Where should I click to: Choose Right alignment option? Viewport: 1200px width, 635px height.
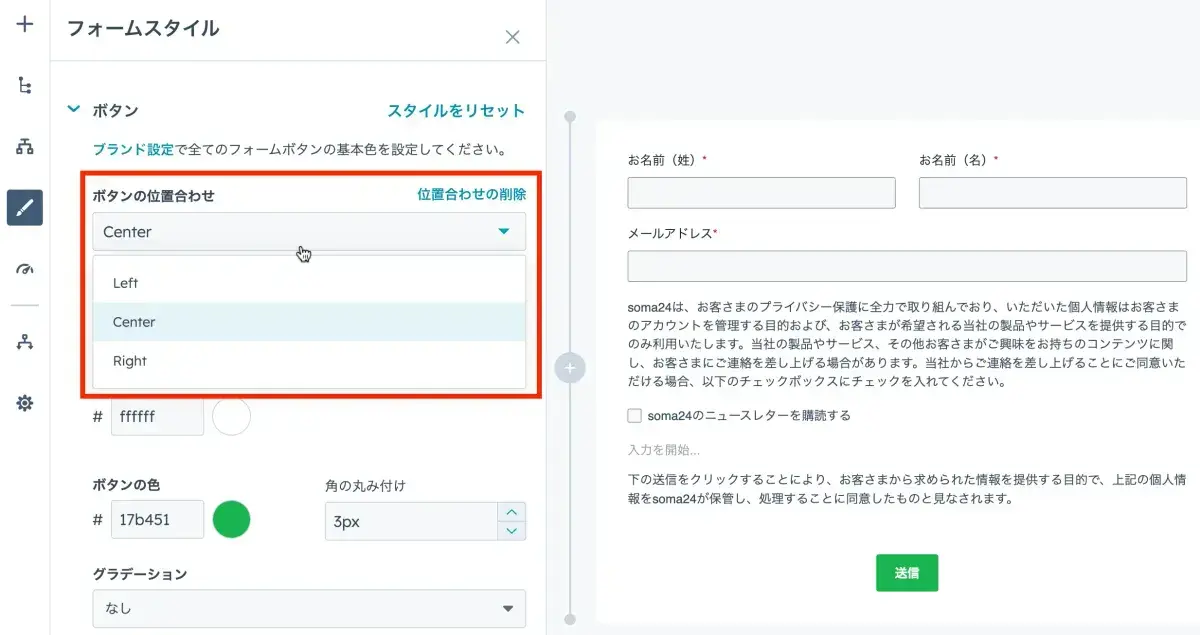309,361
